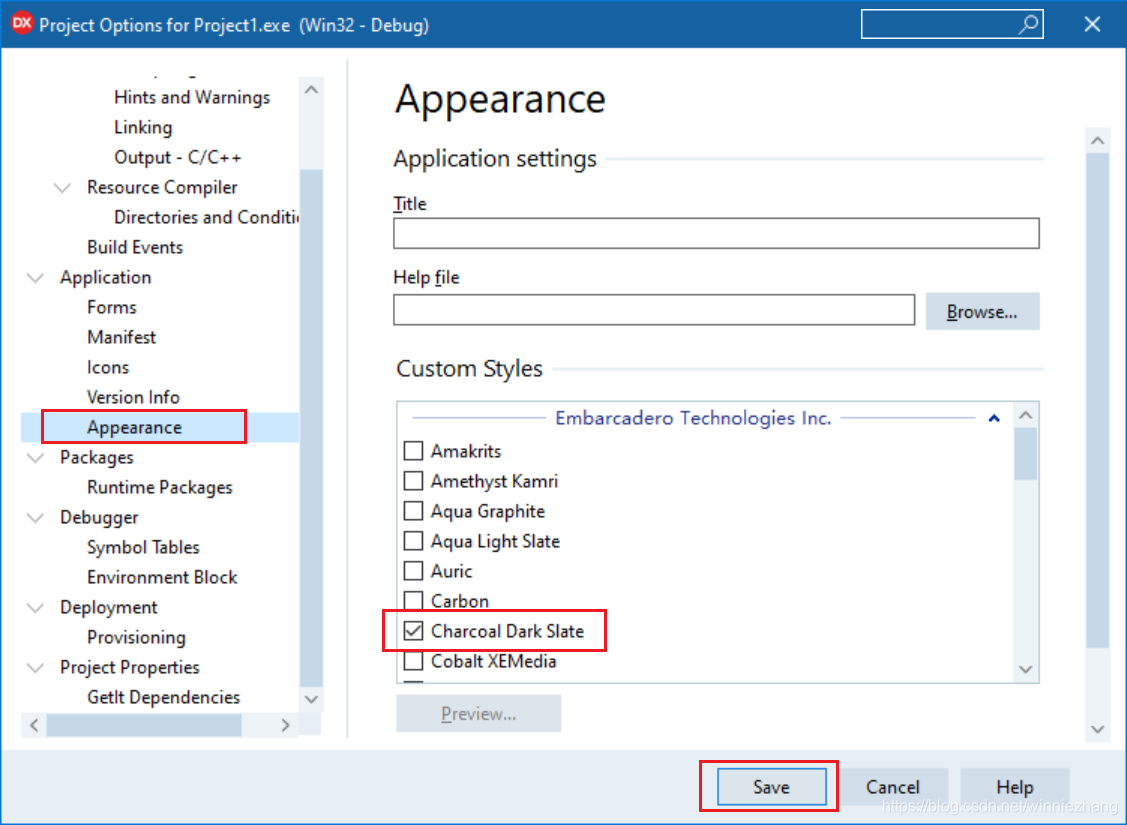Screen dimensions: 1127x825
Task: Click the Cancel button
Action: (893, 787)
